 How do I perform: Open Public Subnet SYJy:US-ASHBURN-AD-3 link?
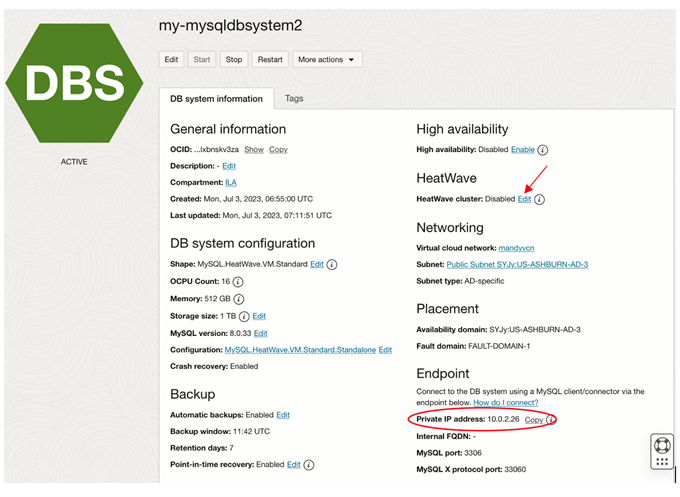(x=517, y=265)
